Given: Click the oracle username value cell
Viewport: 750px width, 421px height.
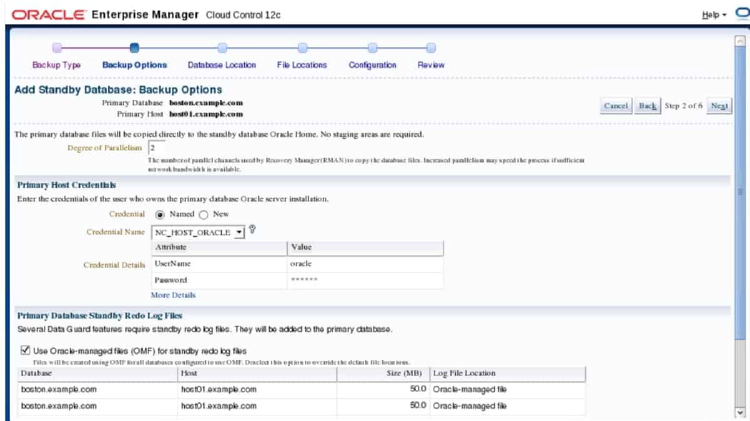Looking at the screenshot, I should tap(365, 264).
